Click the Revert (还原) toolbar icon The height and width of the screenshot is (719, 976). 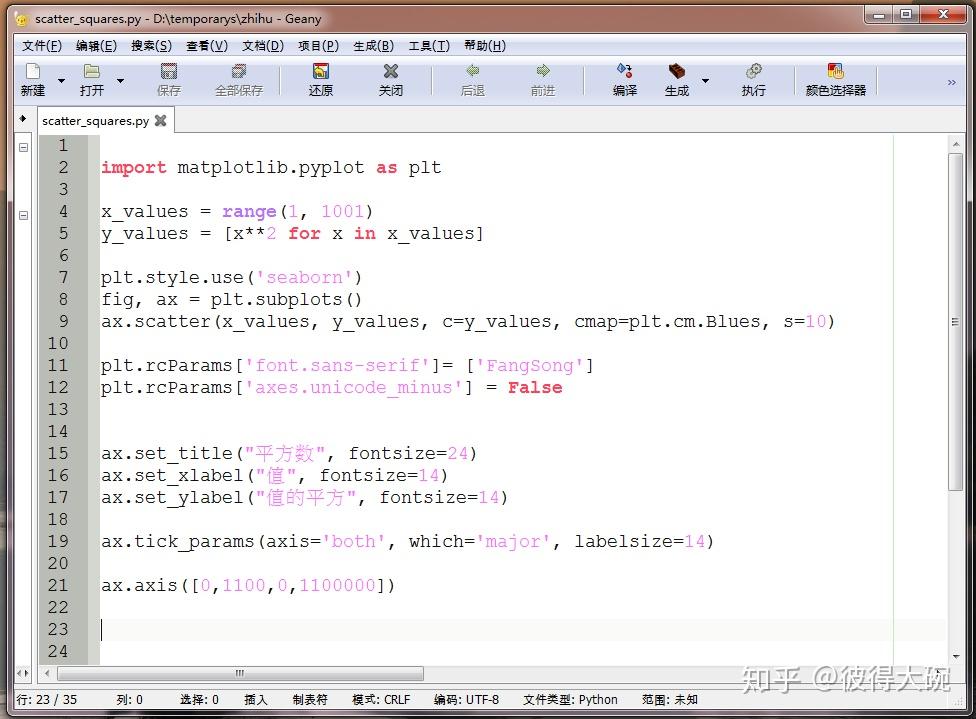click(321, 71)
